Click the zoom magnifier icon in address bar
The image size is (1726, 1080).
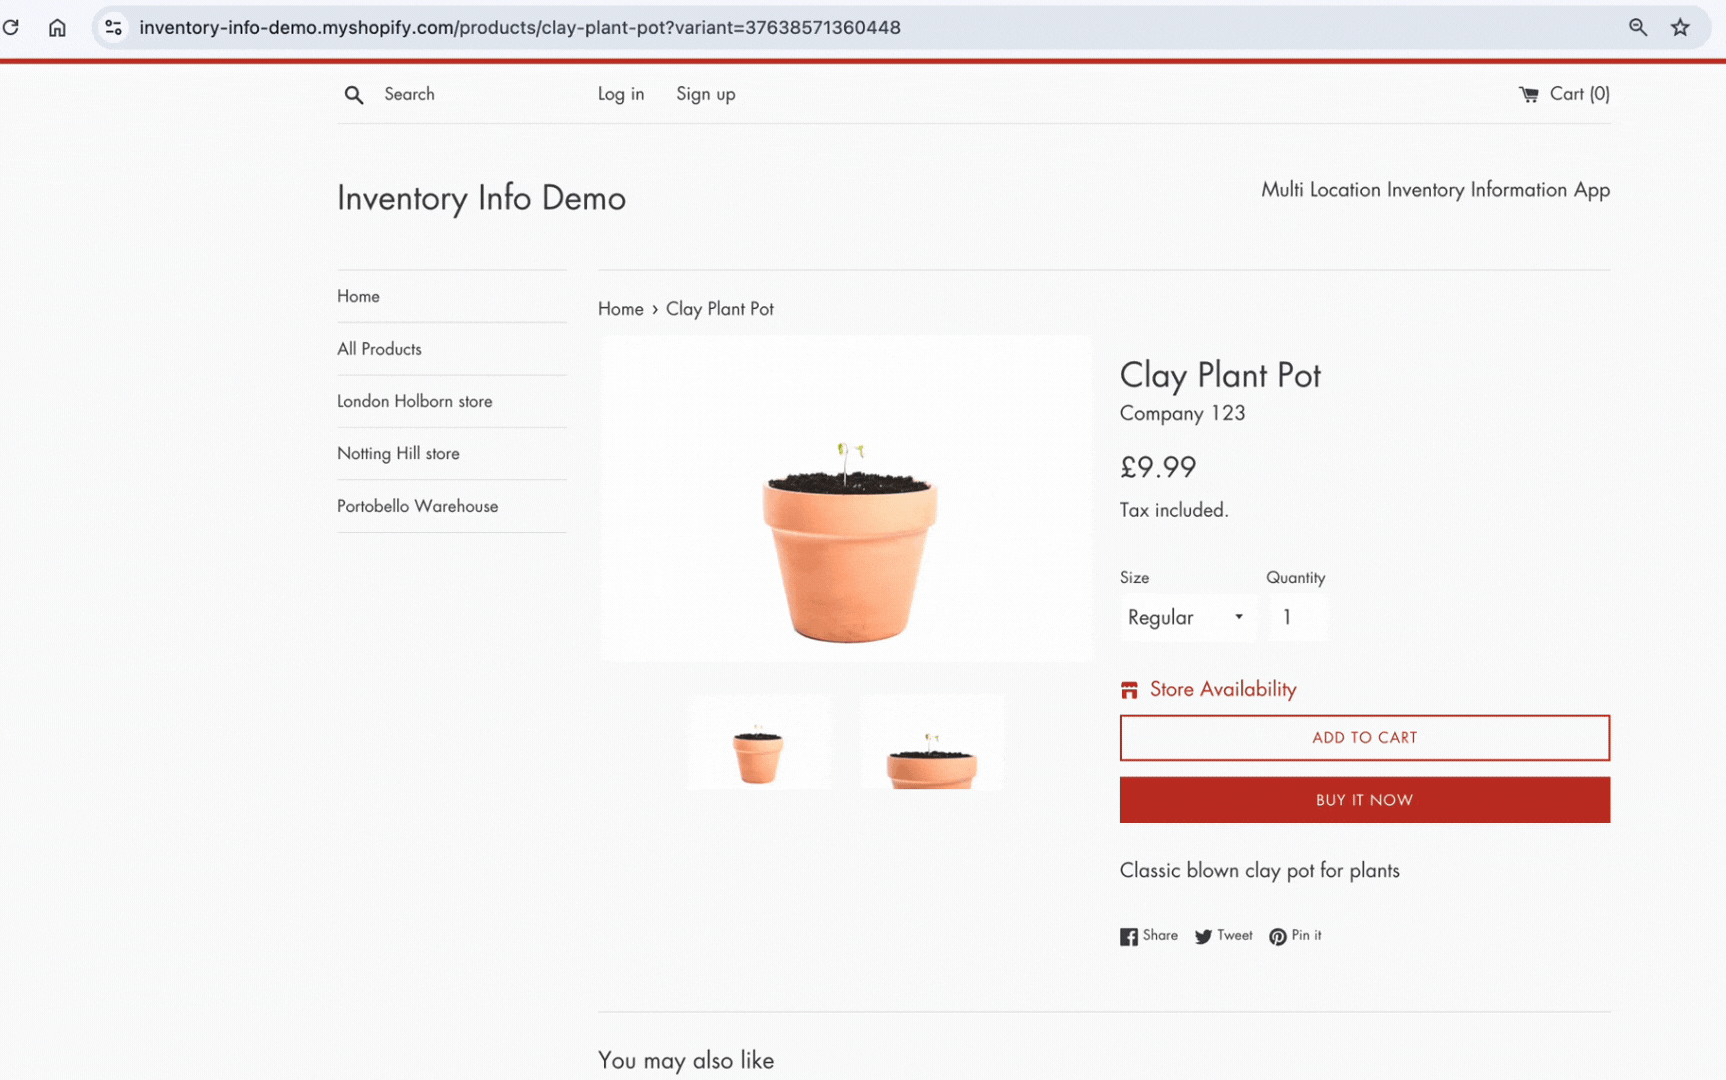[x=1637, y=27]
